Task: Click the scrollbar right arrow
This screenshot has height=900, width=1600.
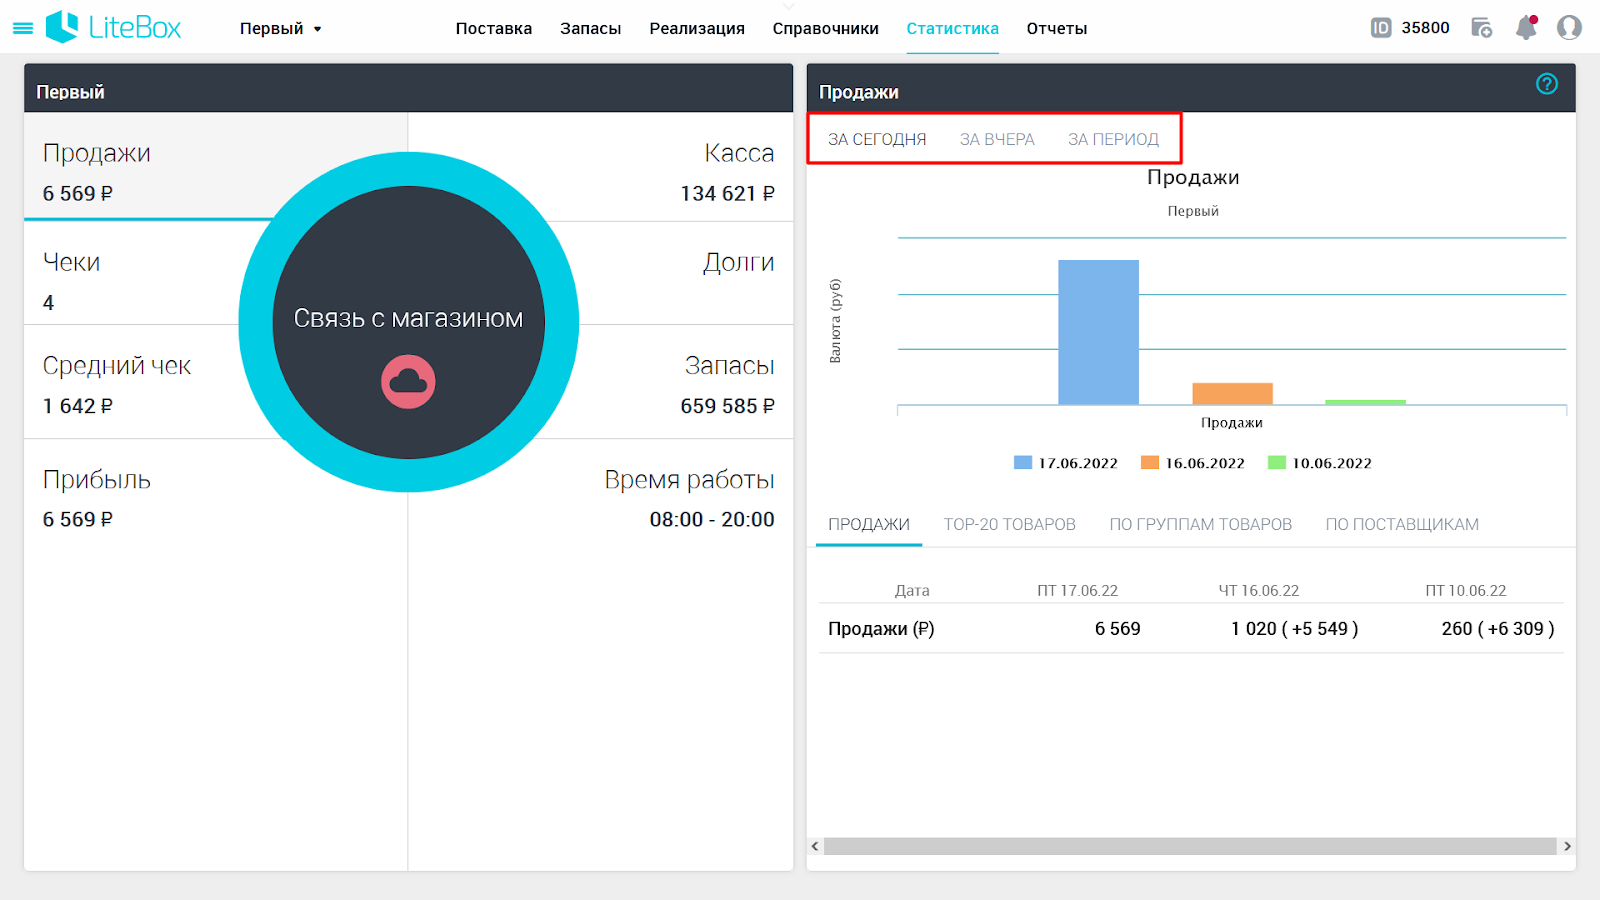Action: pos(1567,846)
